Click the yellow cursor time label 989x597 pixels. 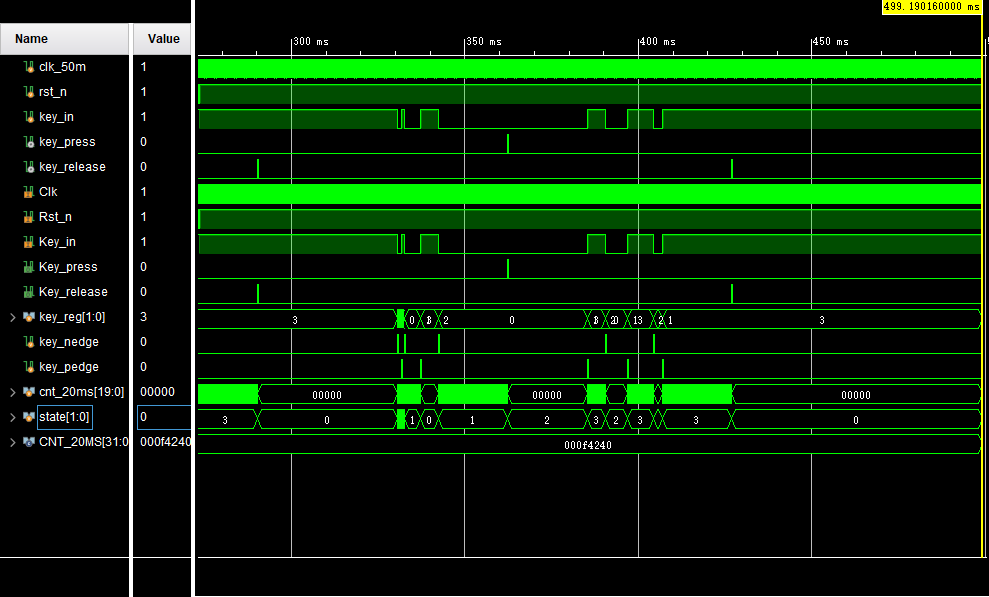coord(931,6)
